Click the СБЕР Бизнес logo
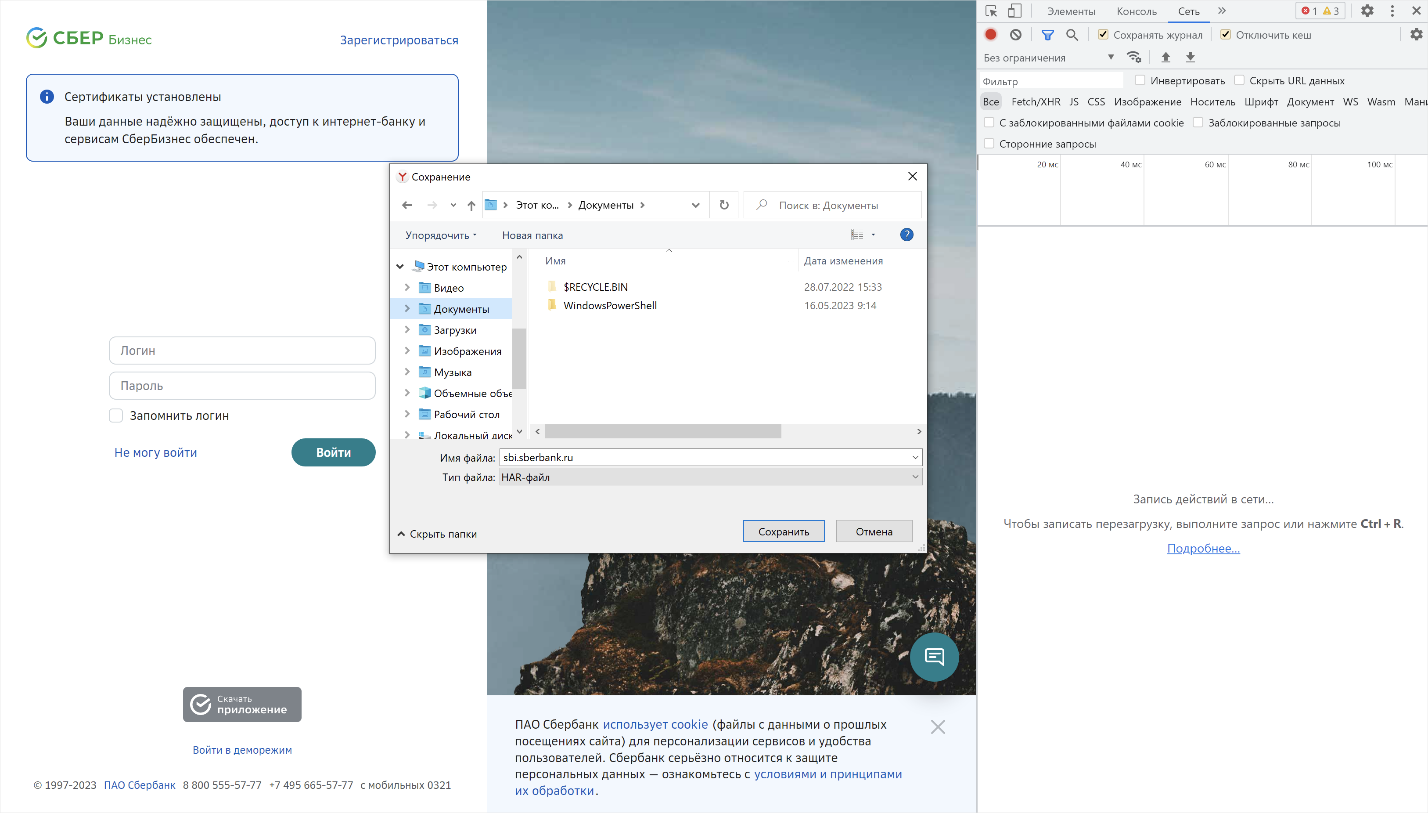 [89, 39]
